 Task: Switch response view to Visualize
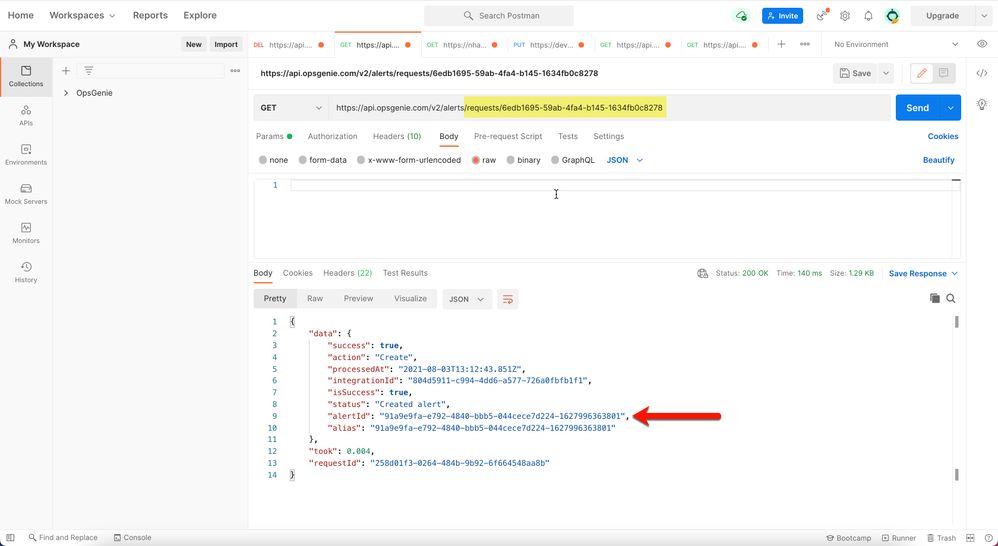click(411, 298)
